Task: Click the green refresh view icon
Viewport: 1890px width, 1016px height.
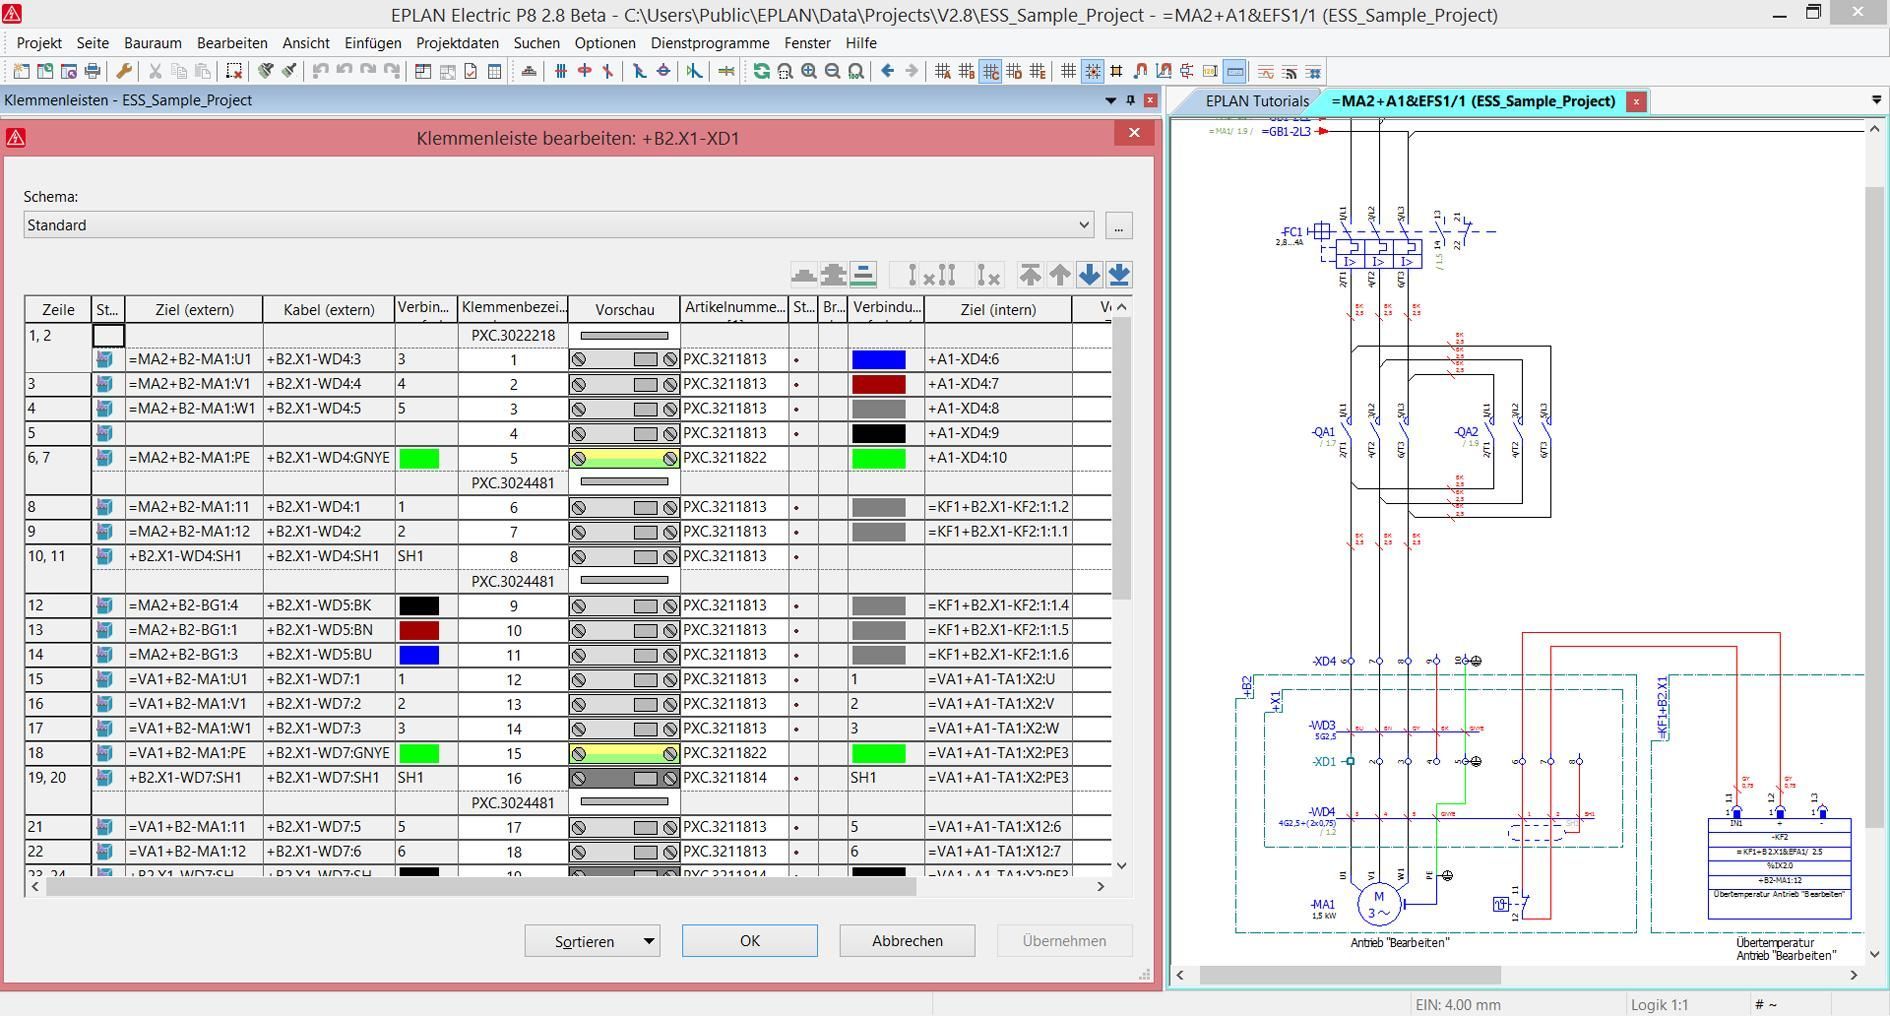Action: click(x=761, y=71)
